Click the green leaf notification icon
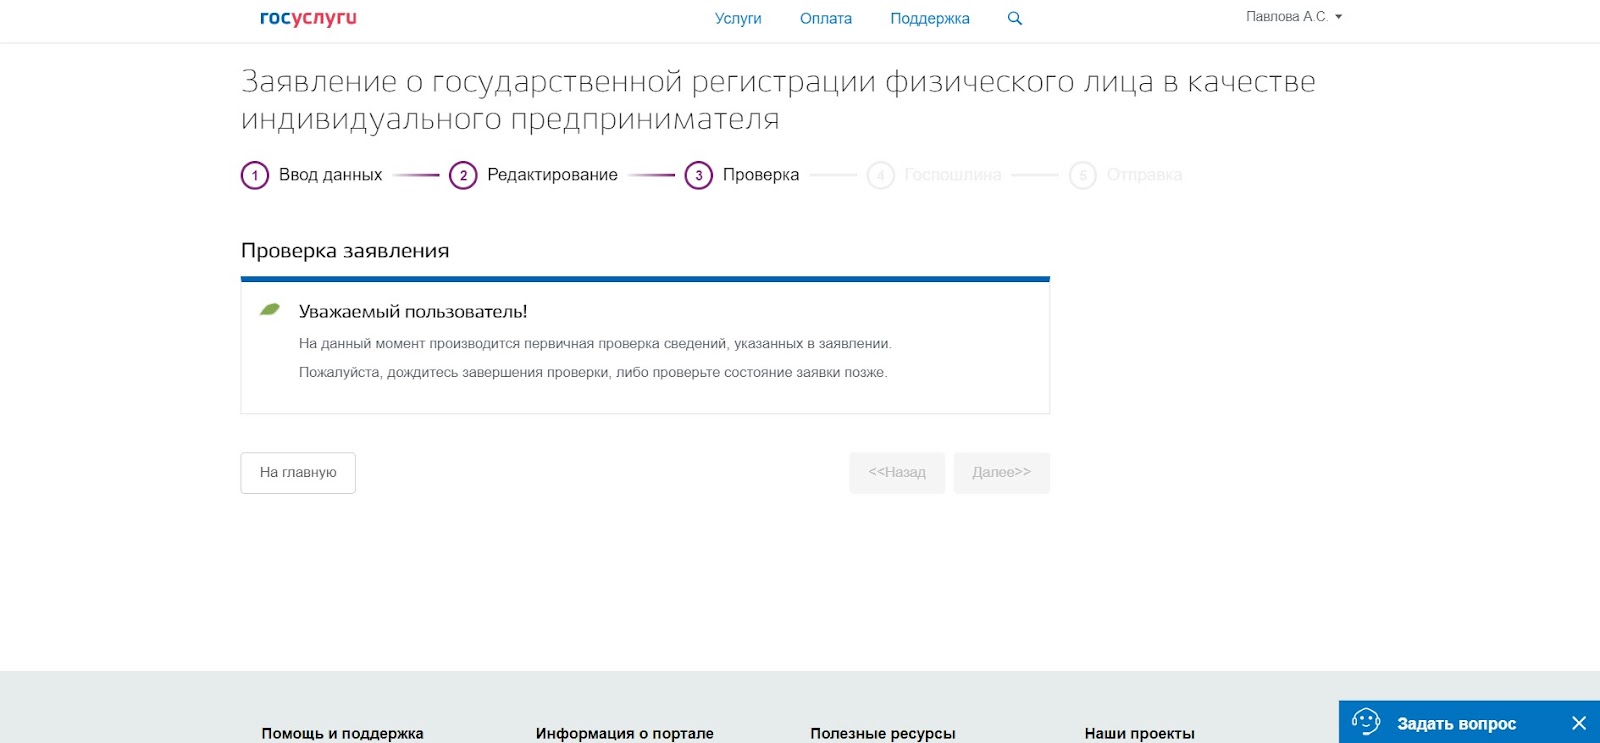The width and height of the screenshot is (1600, 743). (270, 310)
